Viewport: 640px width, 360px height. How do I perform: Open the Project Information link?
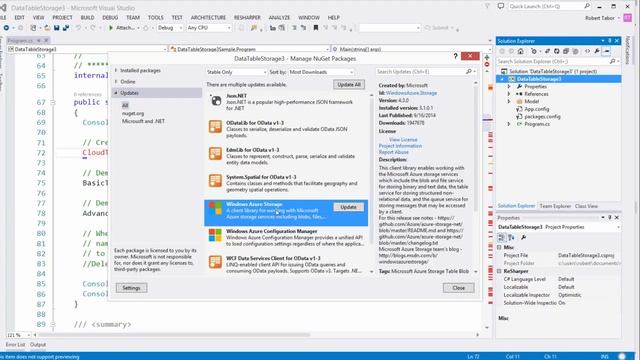tap(400, 146)
